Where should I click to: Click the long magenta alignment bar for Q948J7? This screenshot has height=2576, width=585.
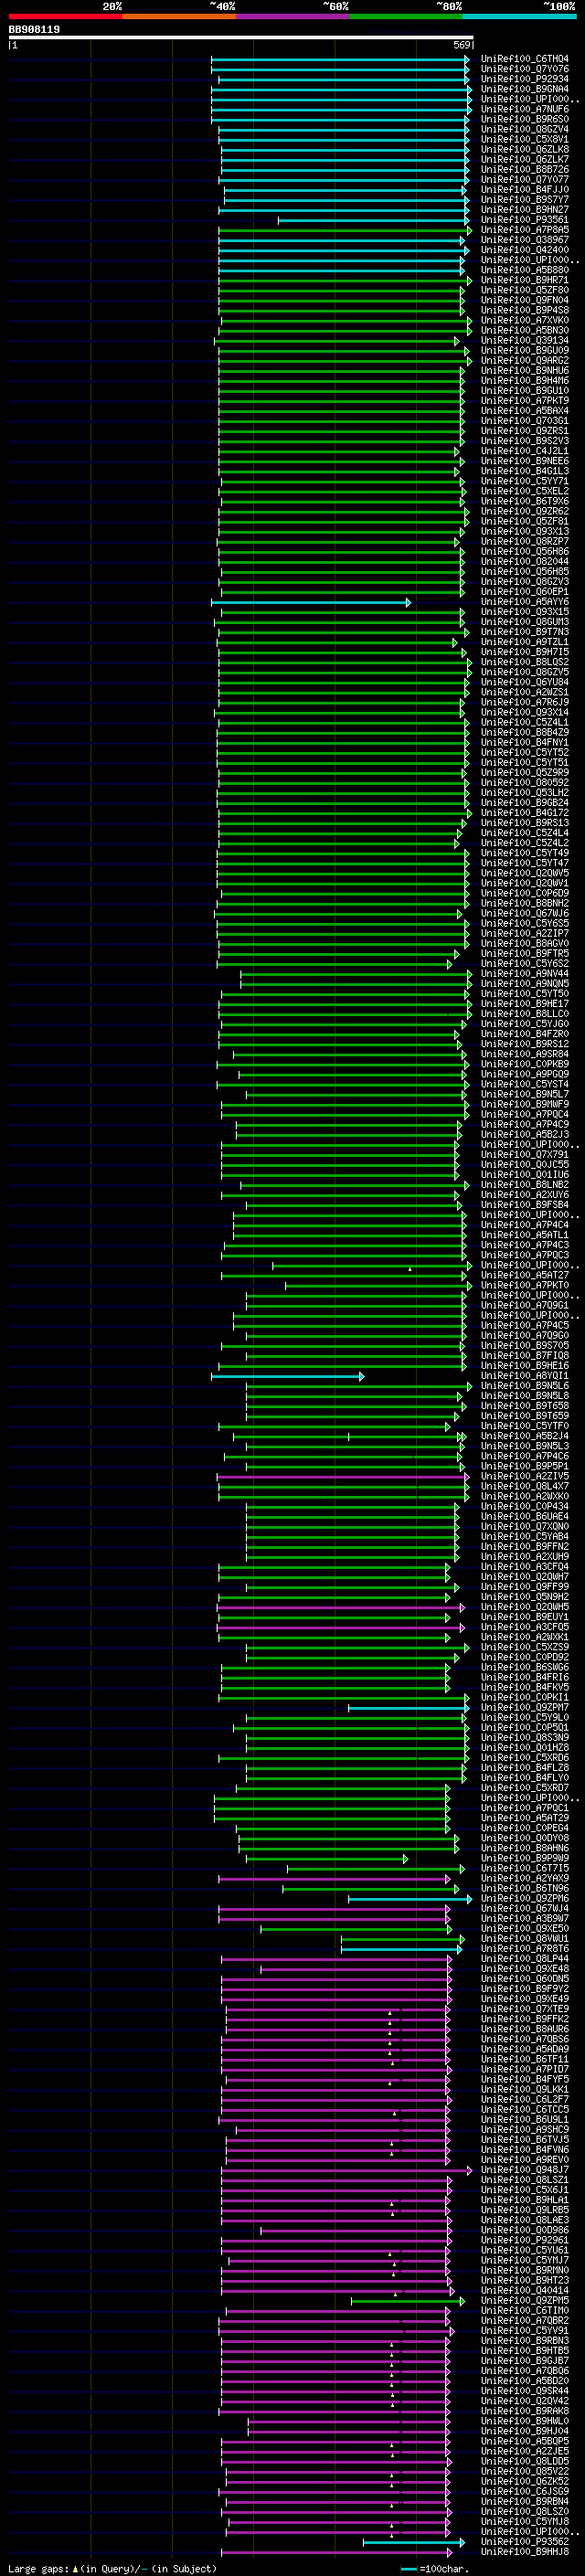pyautogui.click(x=347, y=2170)
